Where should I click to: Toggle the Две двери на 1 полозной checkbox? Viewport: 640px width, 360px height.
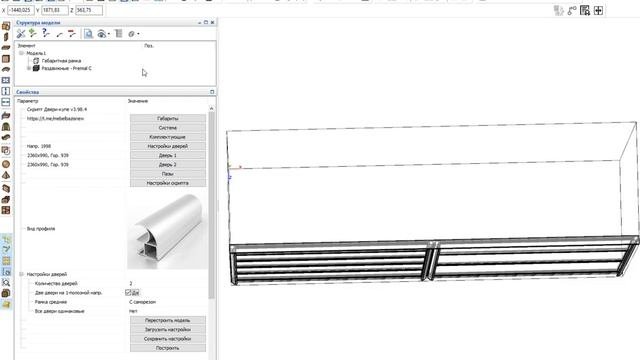[128, 293]
